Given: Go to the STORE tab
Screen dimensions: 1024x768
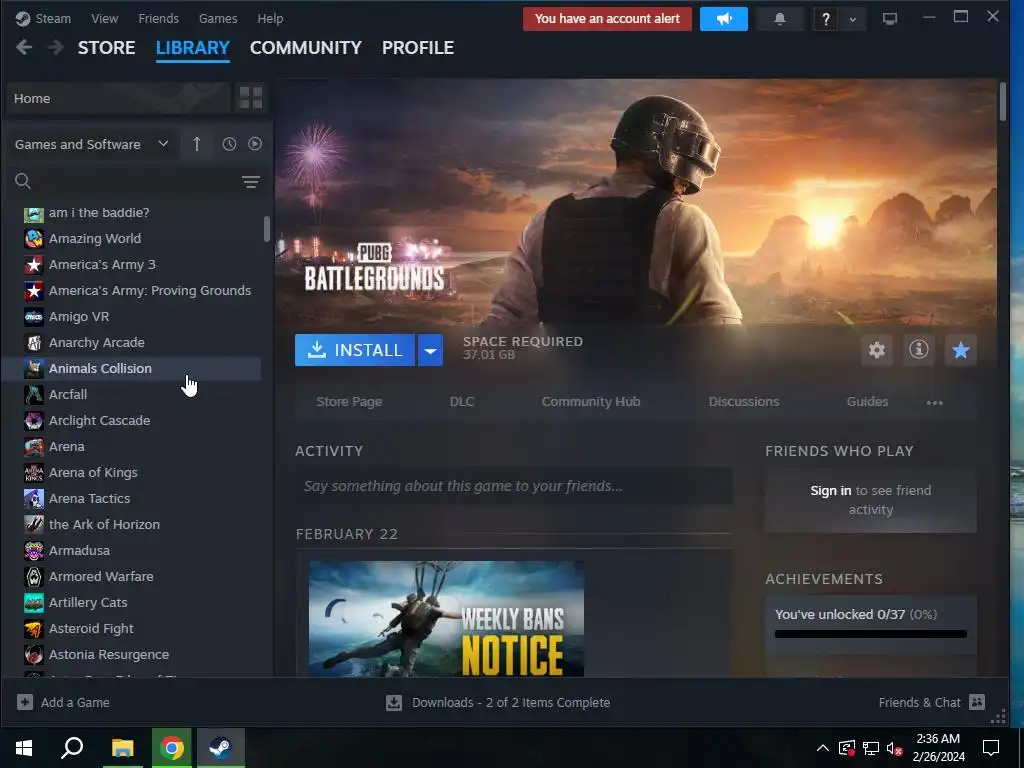Looking at the screenshot, I should (x=106, y=48).
